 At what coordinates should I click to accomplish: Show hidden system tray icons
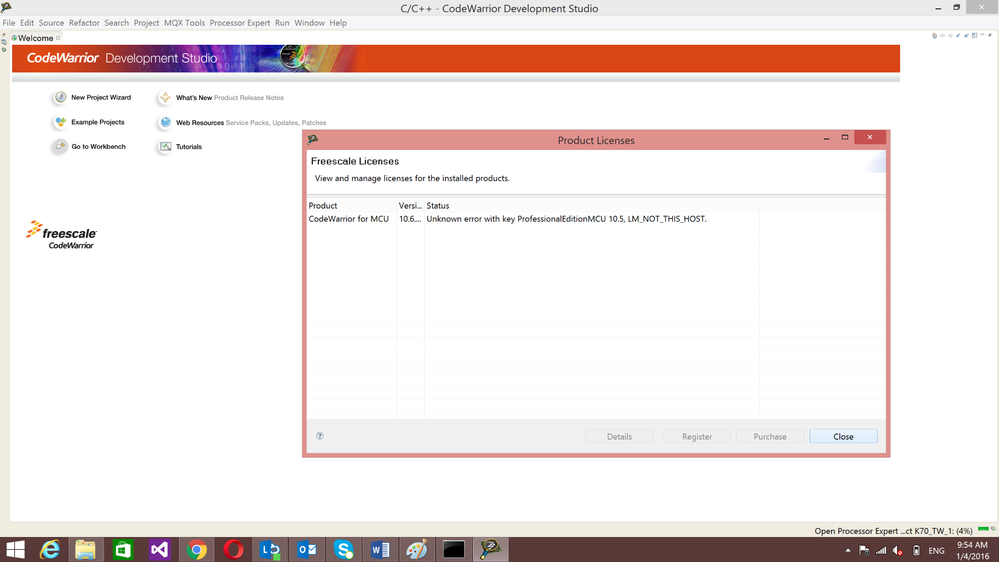point(848,551)
